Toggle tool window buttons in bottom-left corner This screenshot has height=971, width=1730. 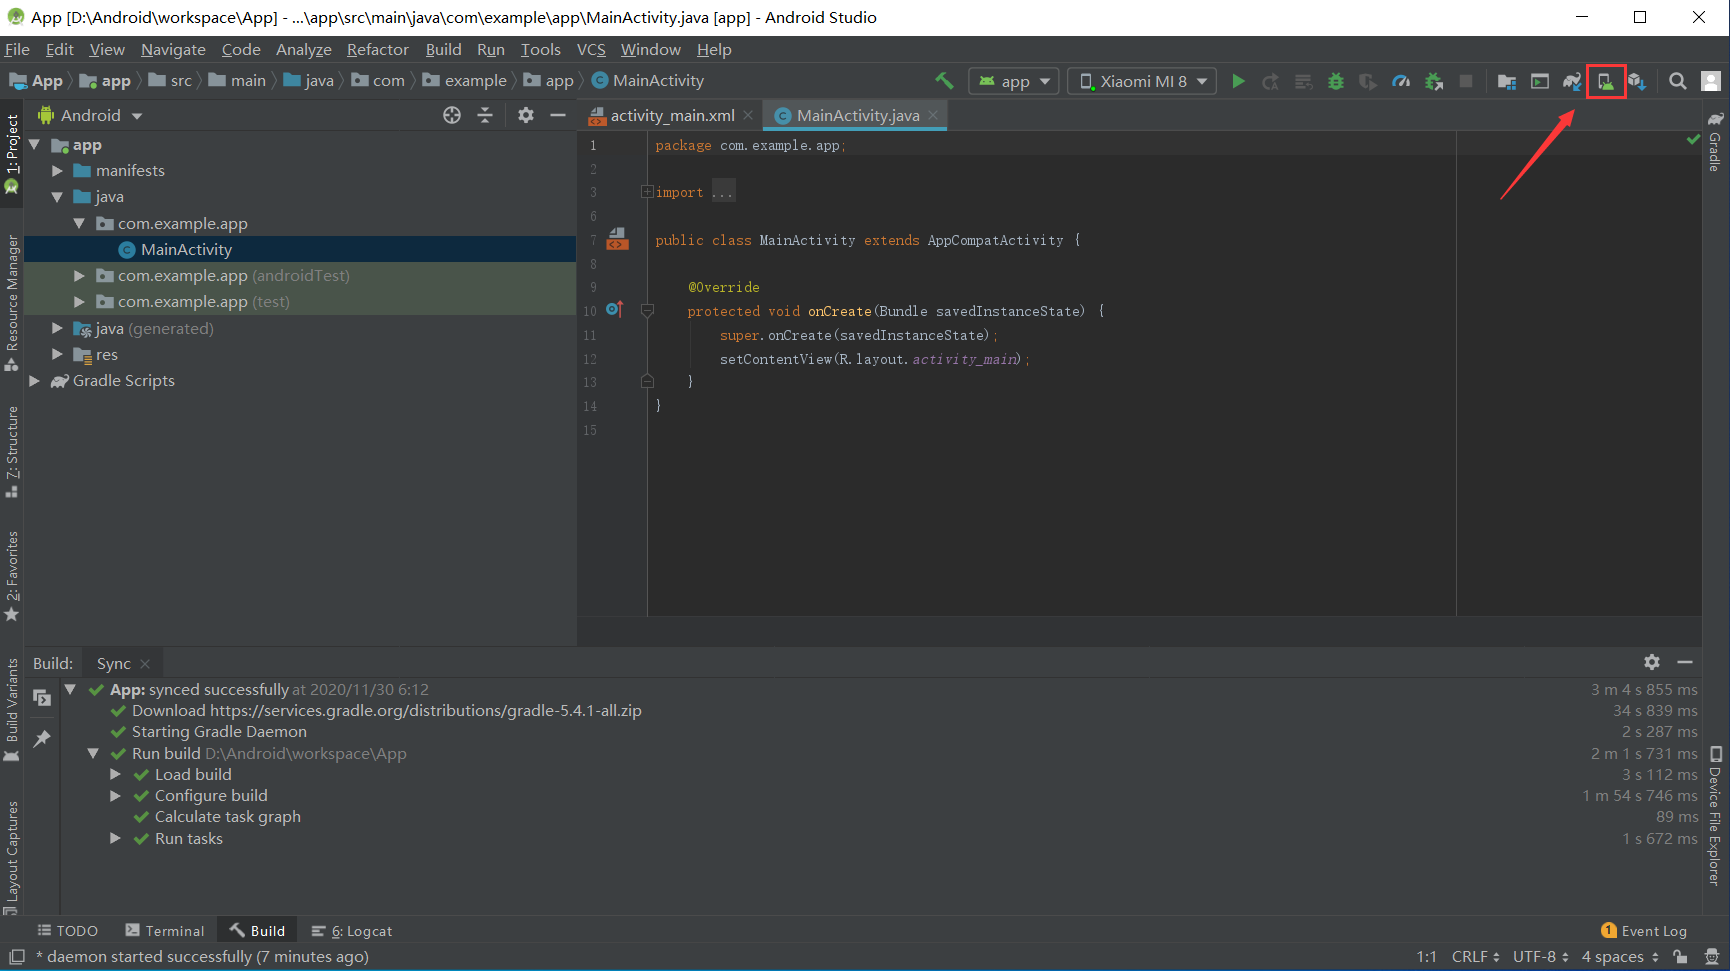click(x=16, y=957)
